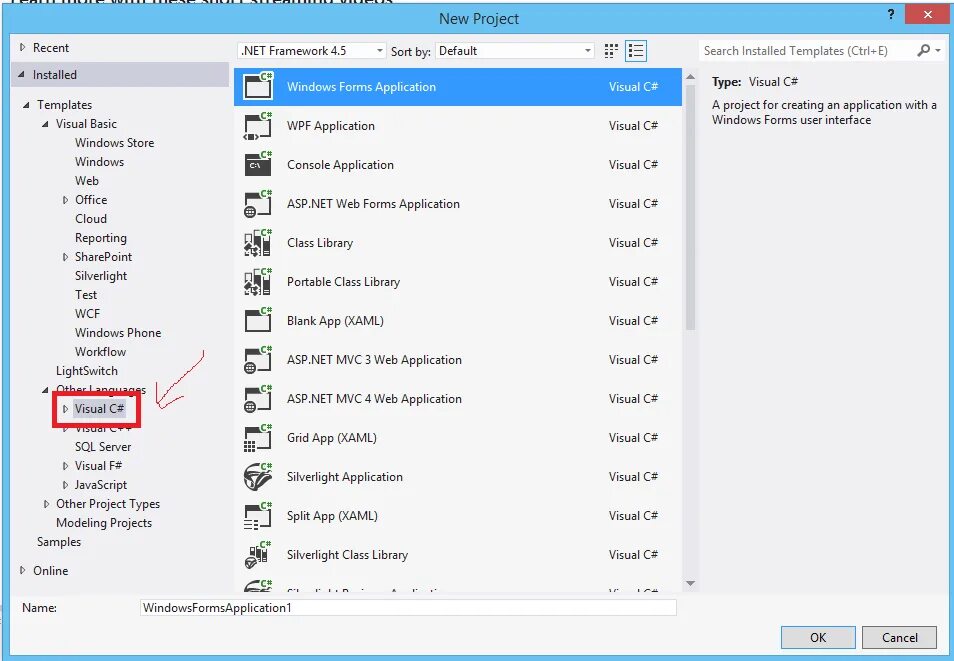Select the "WPF Application" template name
This screenshot has height=661, width=954.
pyautogui.click(x=330, y=125)
